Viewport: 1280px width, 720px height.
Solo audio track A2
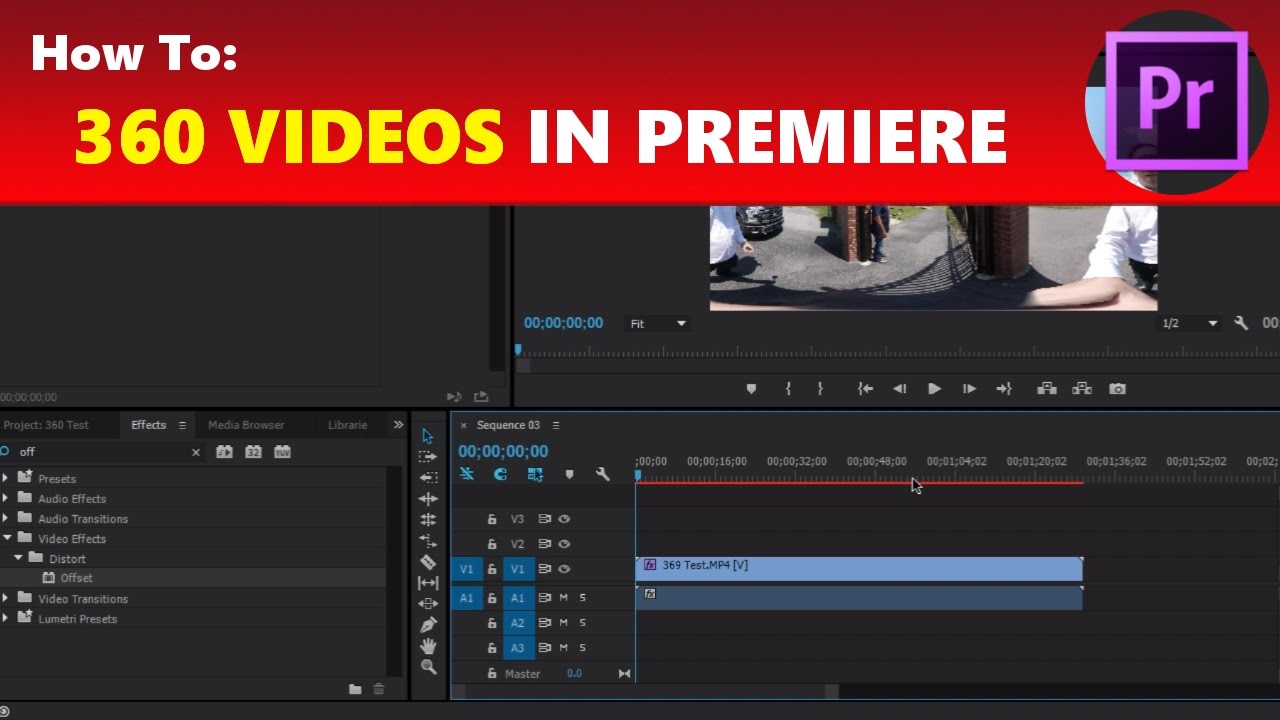583,623
